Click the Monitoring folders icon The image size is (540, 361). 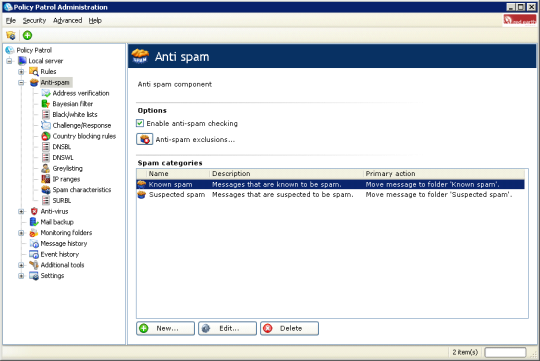(34, 233)
